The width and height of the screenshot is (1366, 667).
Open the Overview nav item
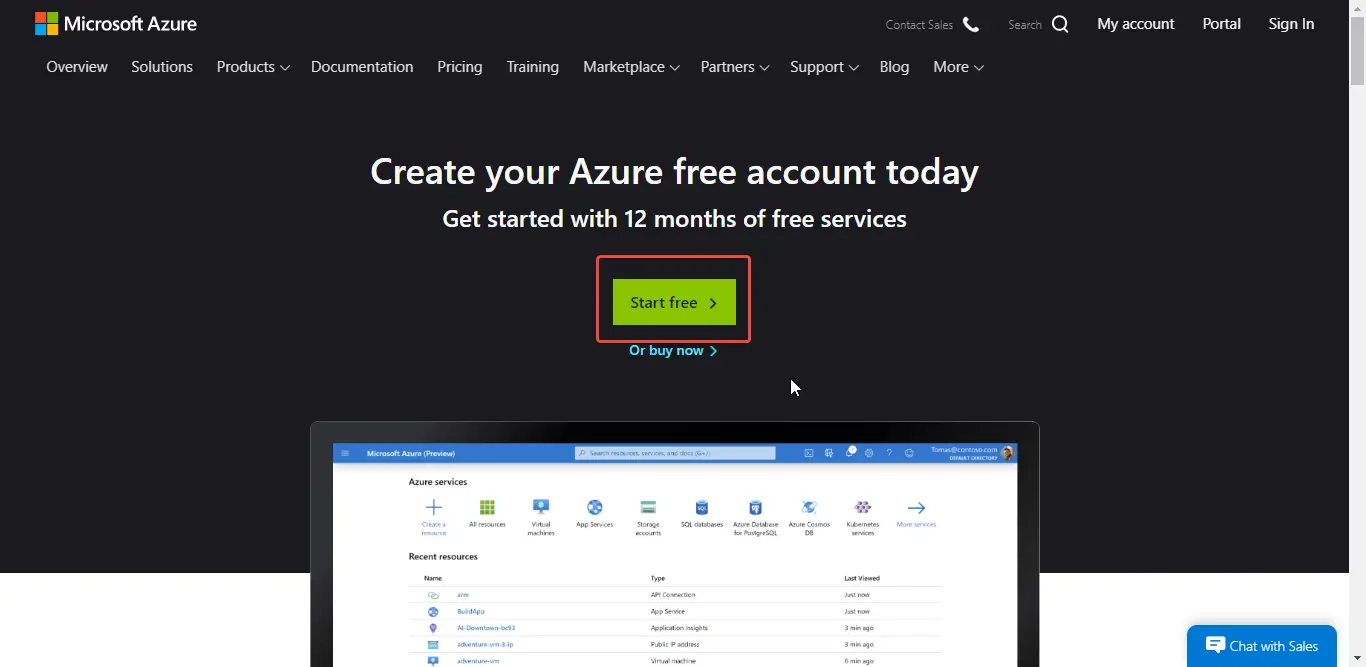coord(77,67)
